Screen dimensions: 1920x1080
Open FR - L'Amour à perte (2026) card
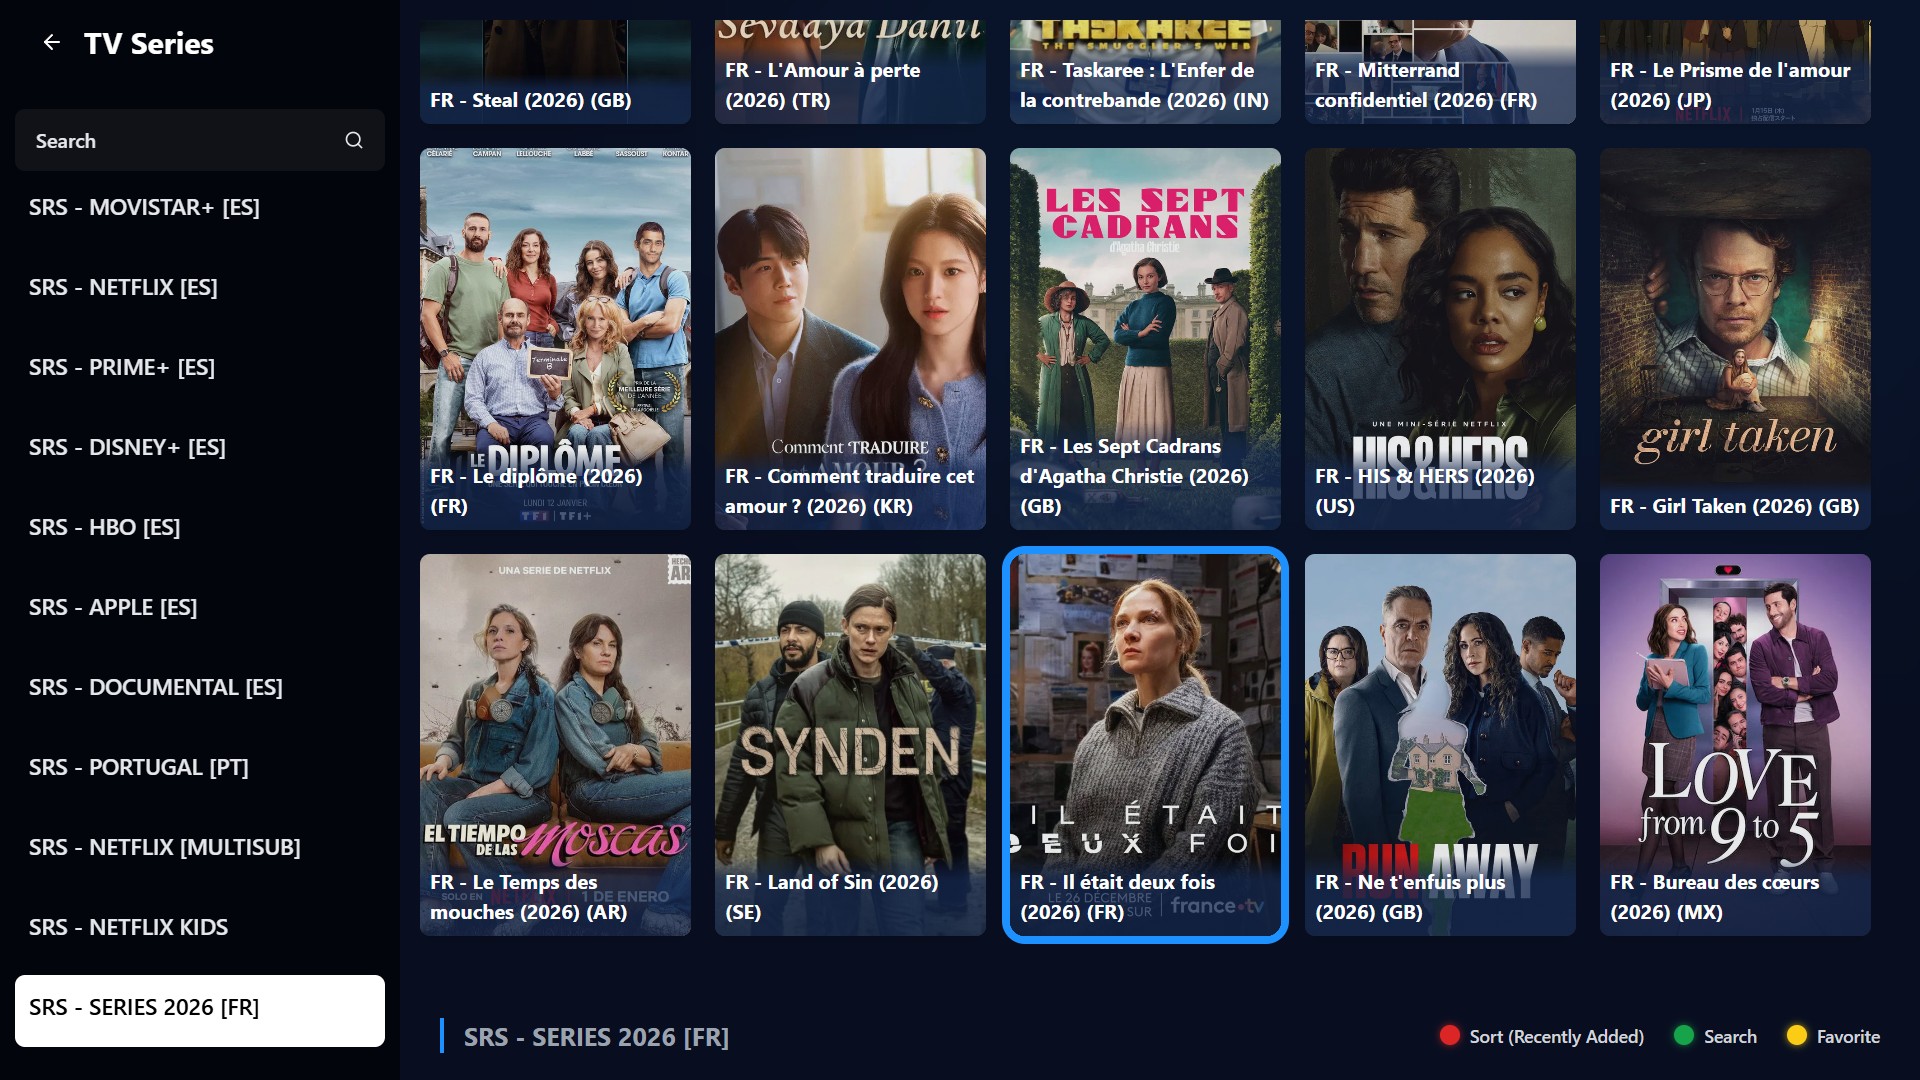(x=850, y=72)
